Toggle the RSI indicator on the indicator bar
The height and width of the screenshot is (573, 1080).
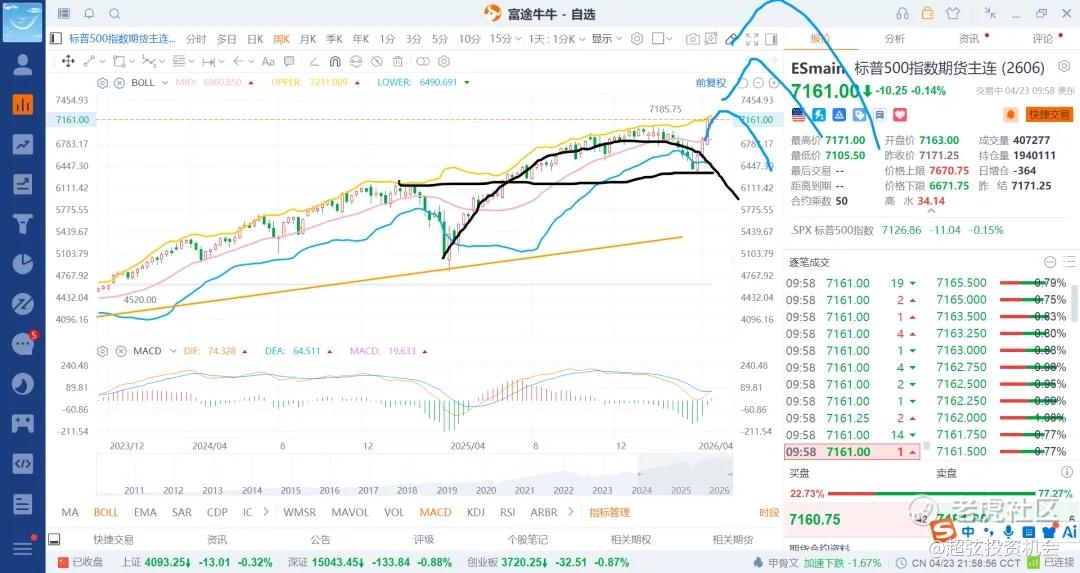click(x=508, y=512)
